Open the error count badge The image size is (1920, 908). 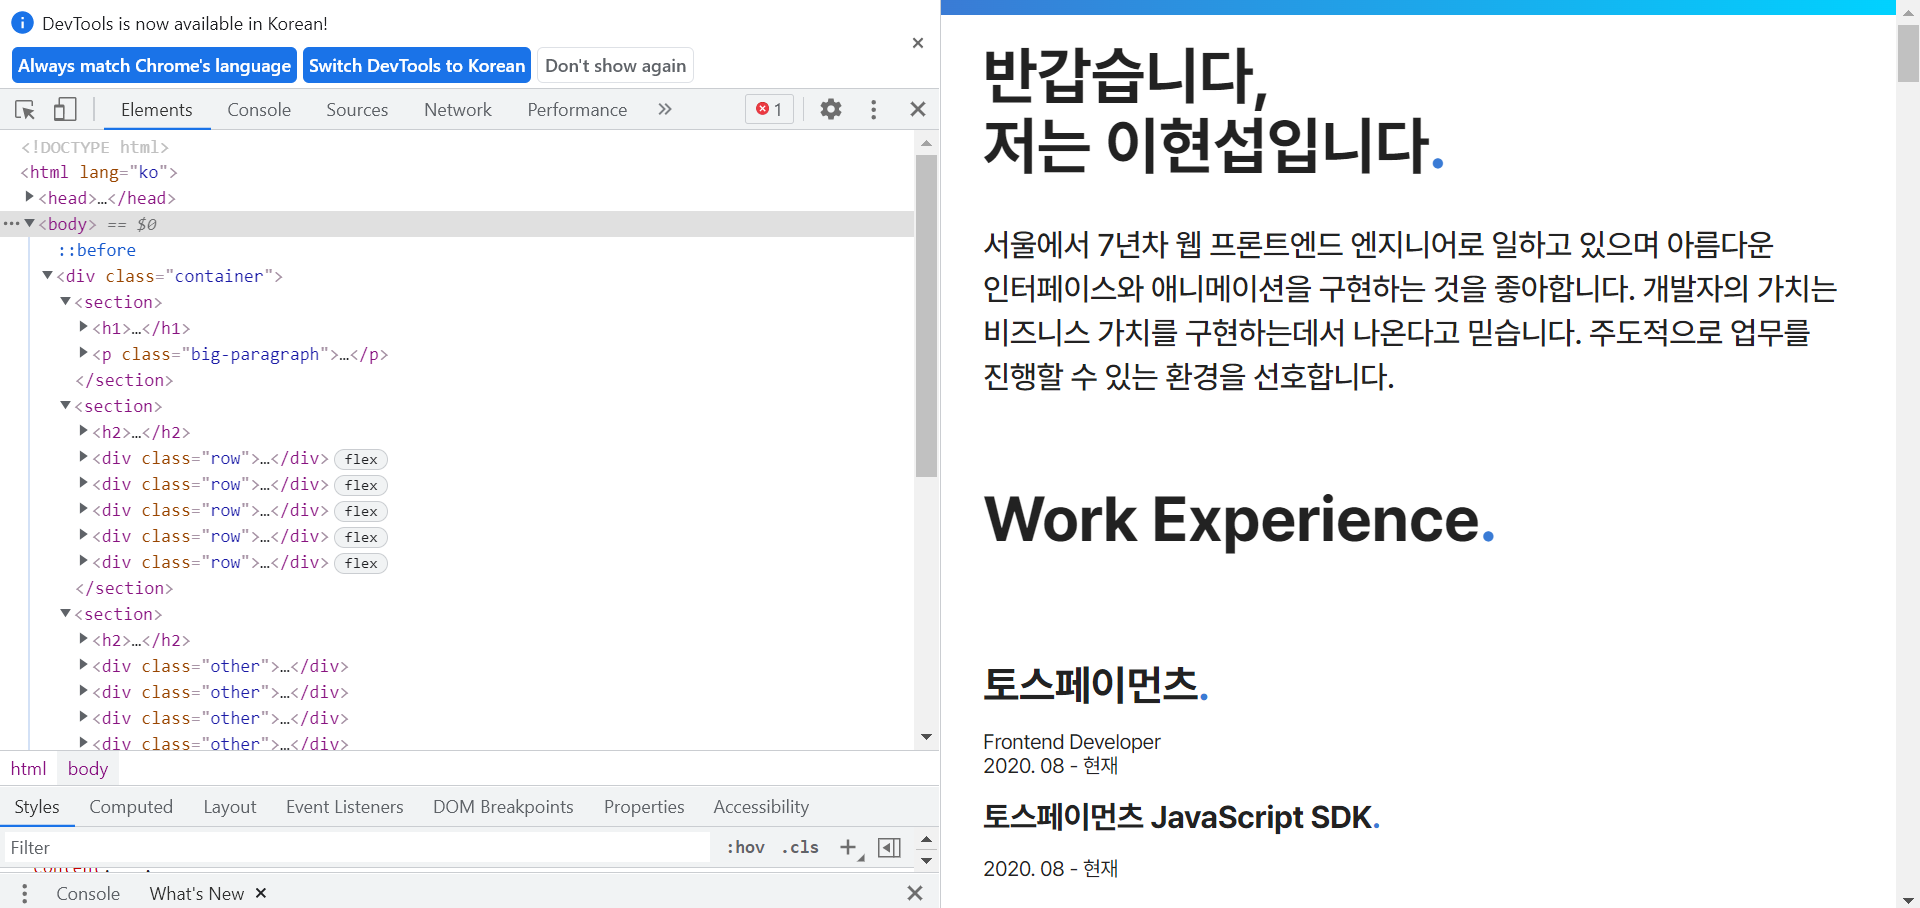pyautogui.click(x=769, y=109)
